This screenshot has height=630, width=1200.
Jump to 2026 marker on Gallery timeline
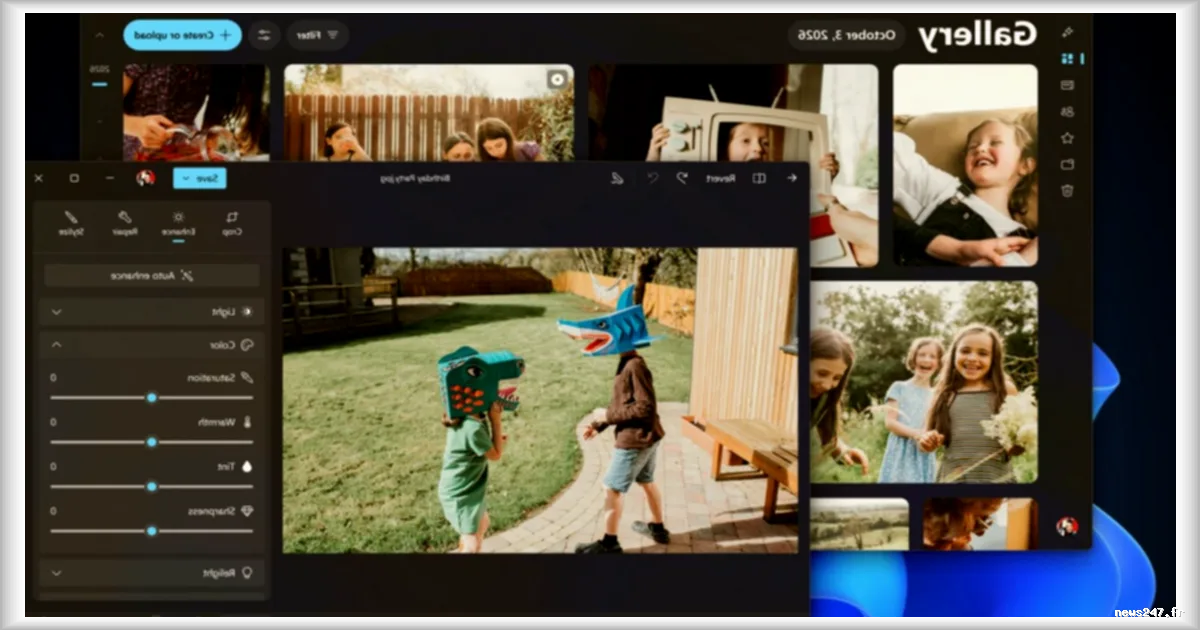coord(99,70)
